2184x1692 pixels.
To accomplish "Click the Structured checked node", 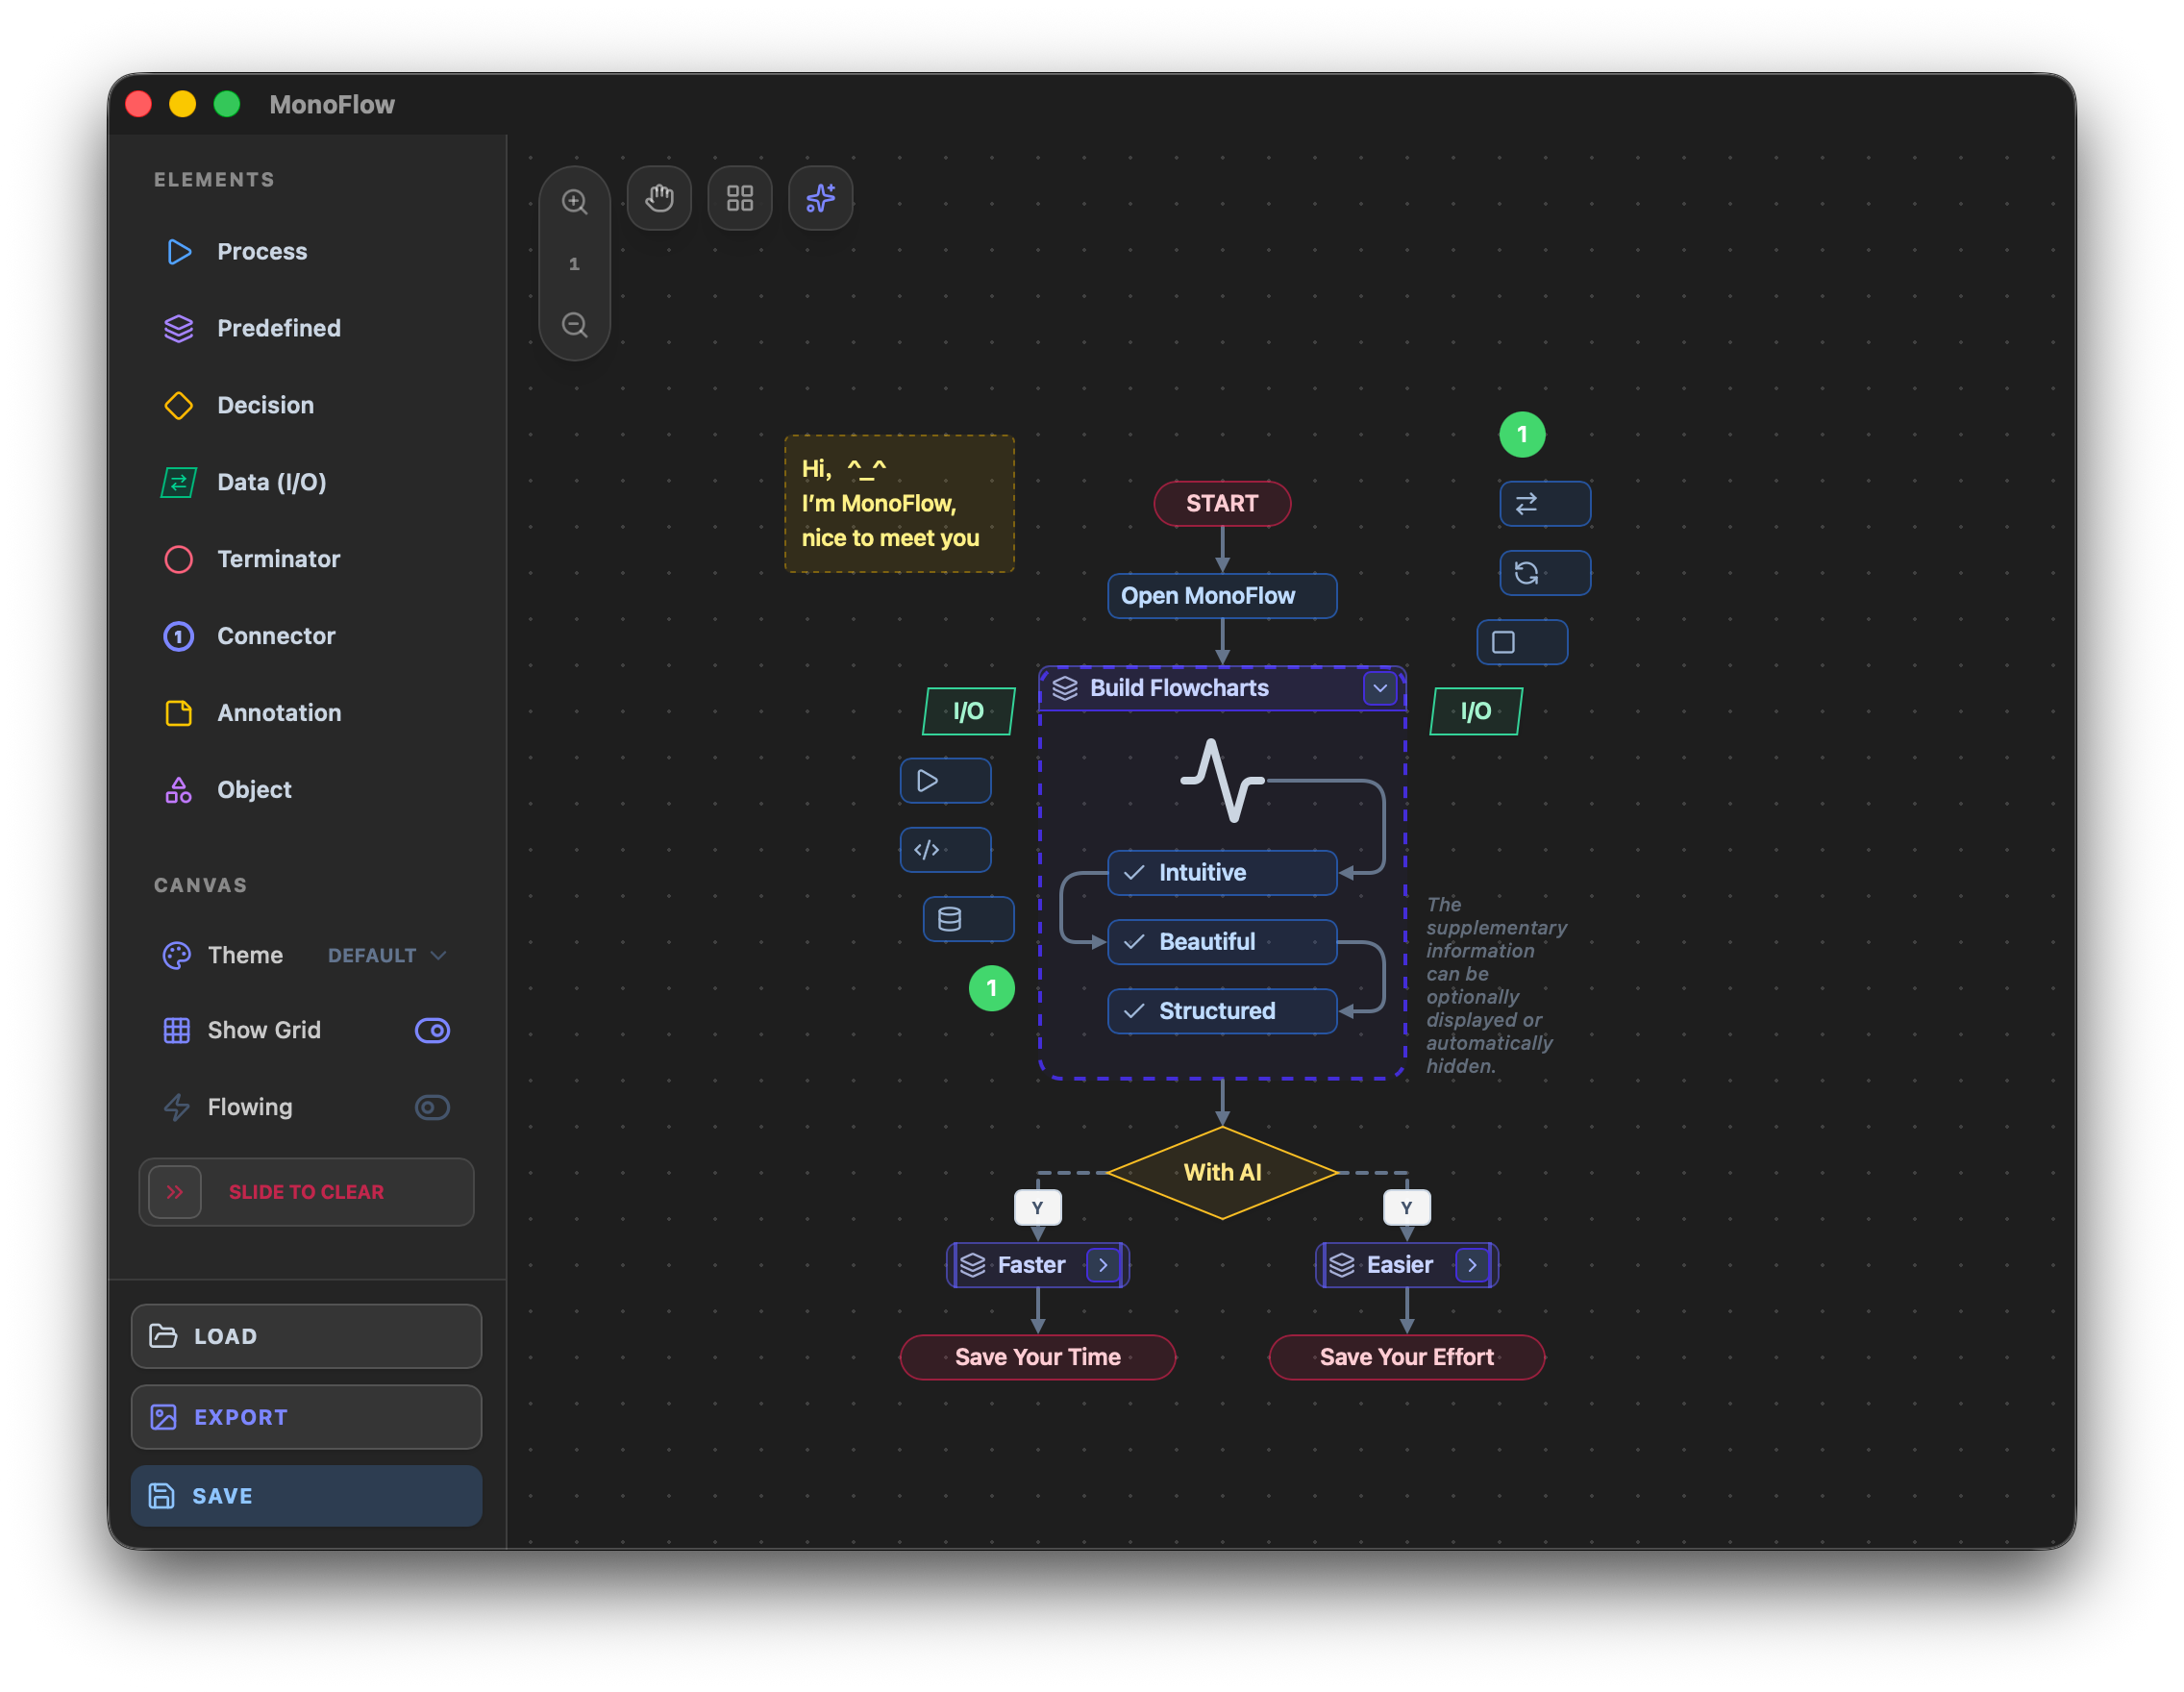I will tap(1222, 1011).
